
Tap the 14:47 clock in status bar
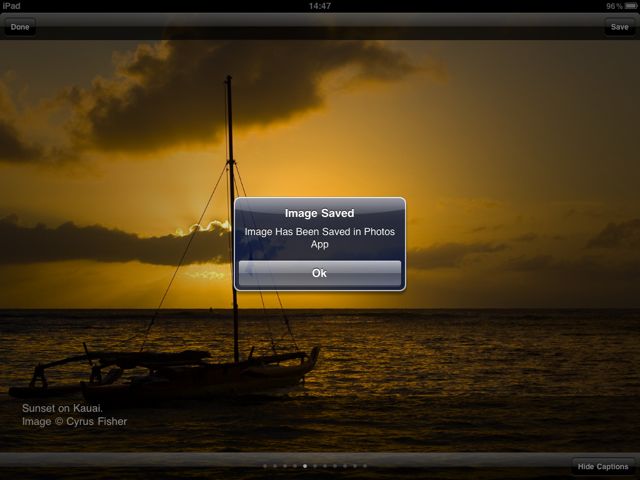(x=320, y=6)
